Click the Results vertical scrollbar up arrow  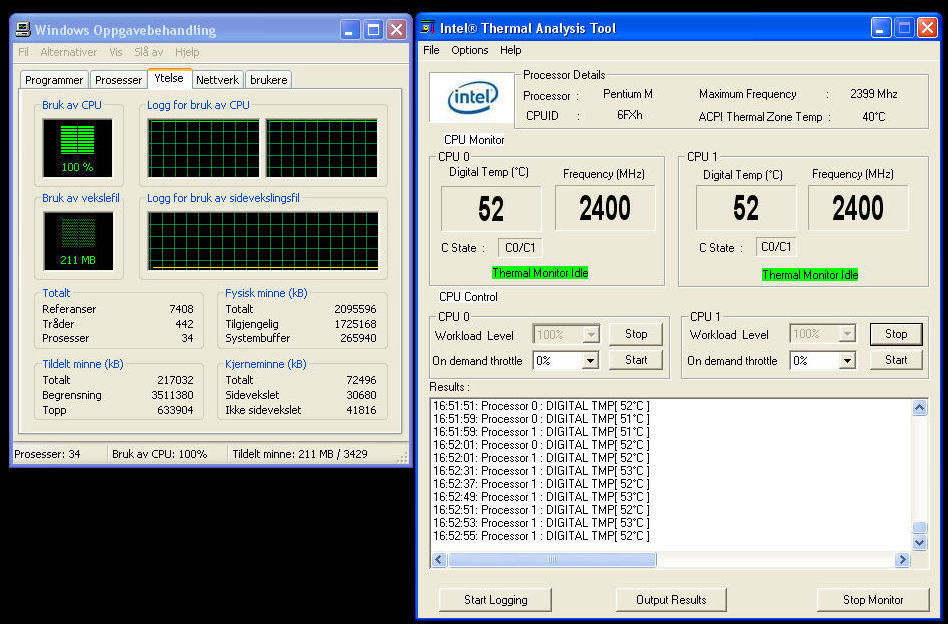[919, 408]
